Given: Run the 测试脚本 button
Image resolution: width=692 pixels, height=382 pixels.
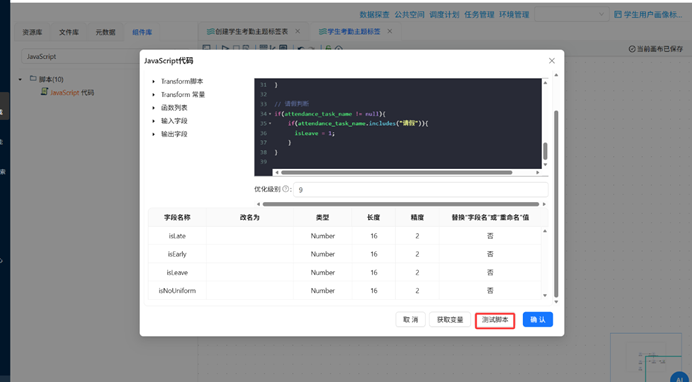Looking at the screenshot, I should [495, 320].
